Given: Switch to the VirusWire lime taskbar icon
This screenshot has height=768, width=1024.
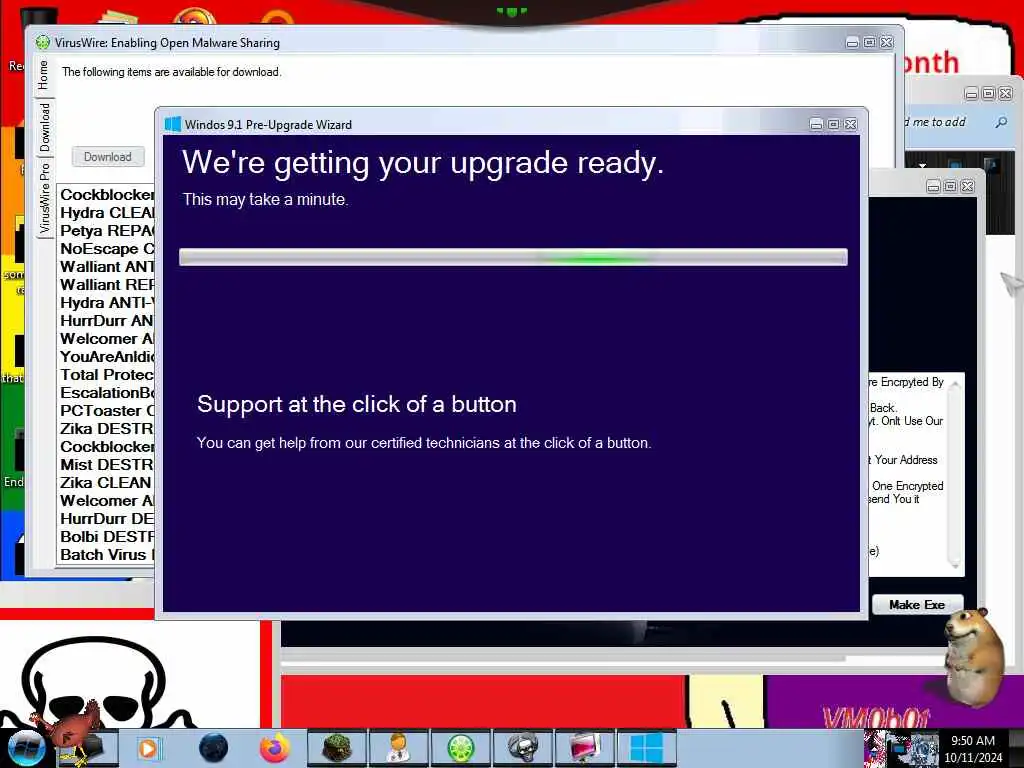Looking at the screenshot, I should point(460,748).
